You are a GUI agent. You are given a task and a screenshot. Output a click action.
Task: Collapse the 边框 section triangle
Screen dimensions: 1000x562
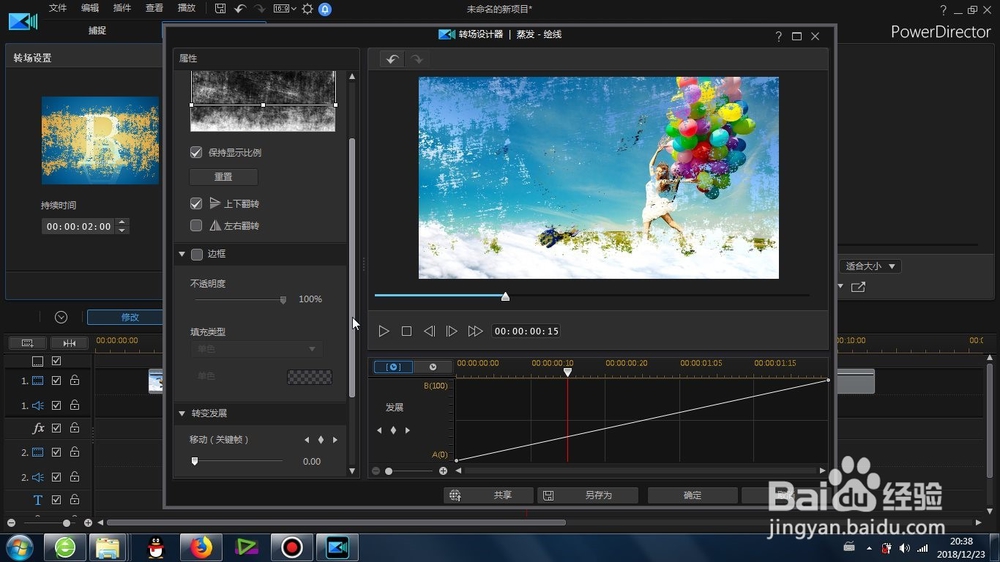tap(182, 254)
